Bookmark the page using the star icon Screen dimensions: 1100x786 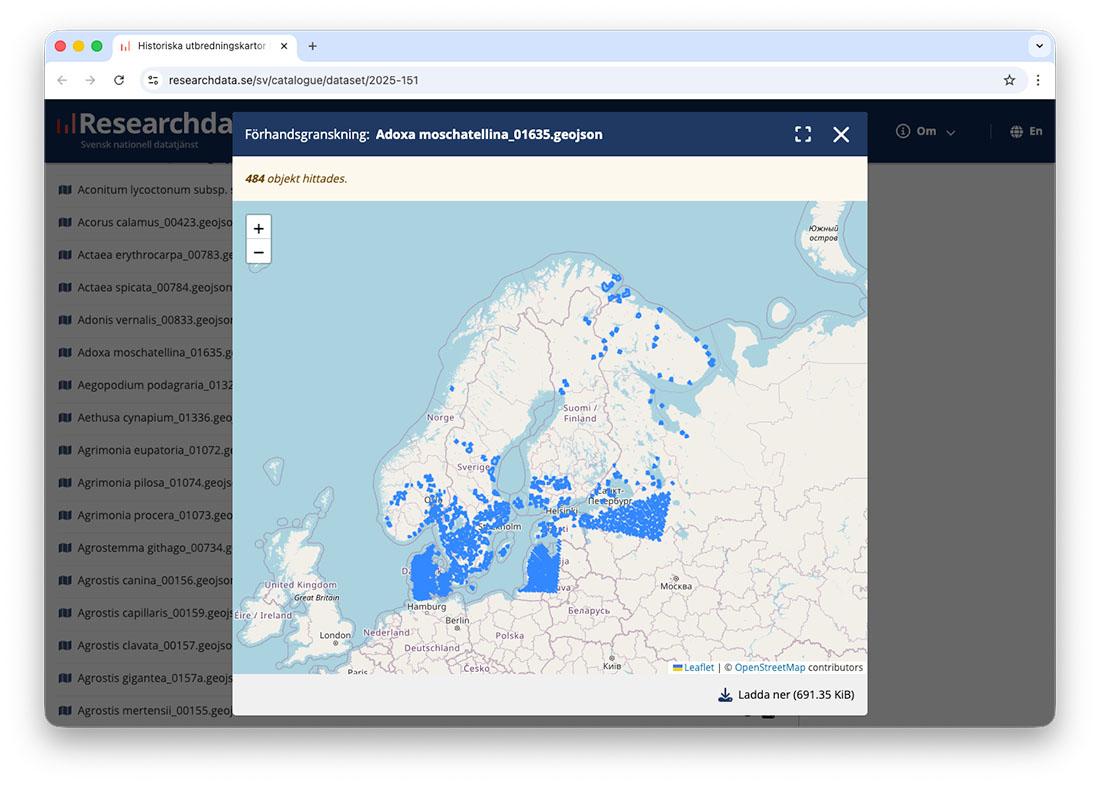coord(1010,80)
